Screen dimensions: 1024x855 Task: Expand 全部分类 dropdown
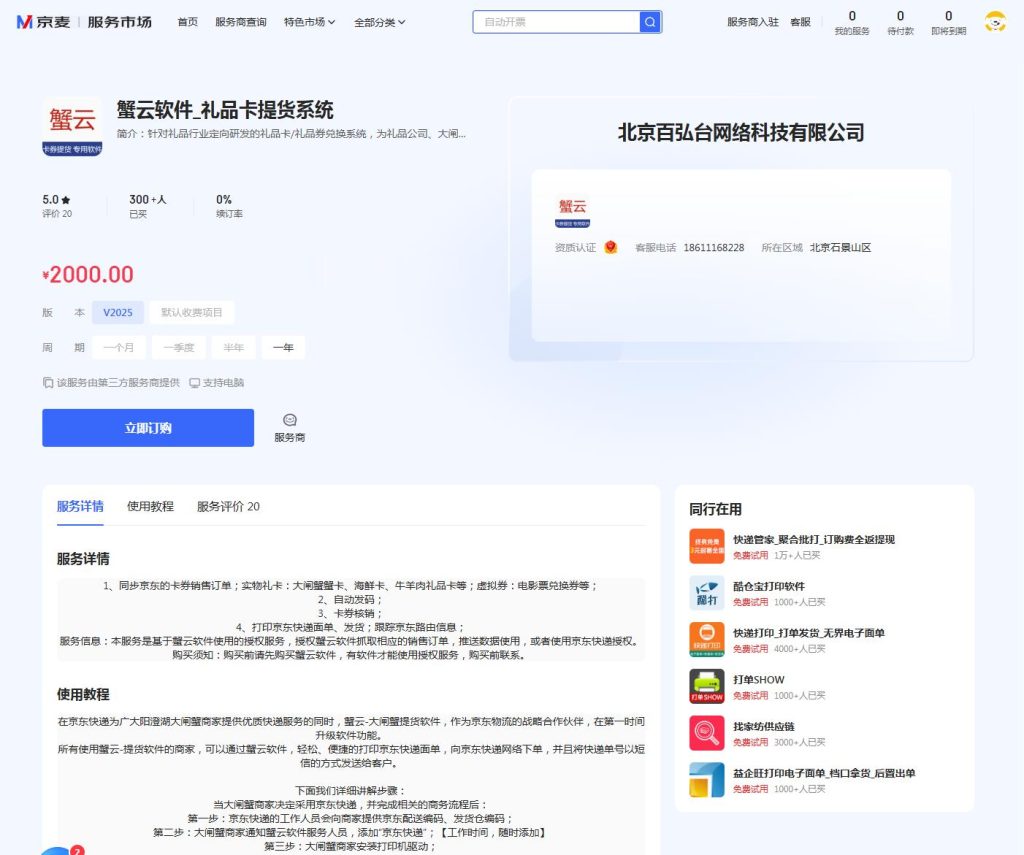coord(379,22)
